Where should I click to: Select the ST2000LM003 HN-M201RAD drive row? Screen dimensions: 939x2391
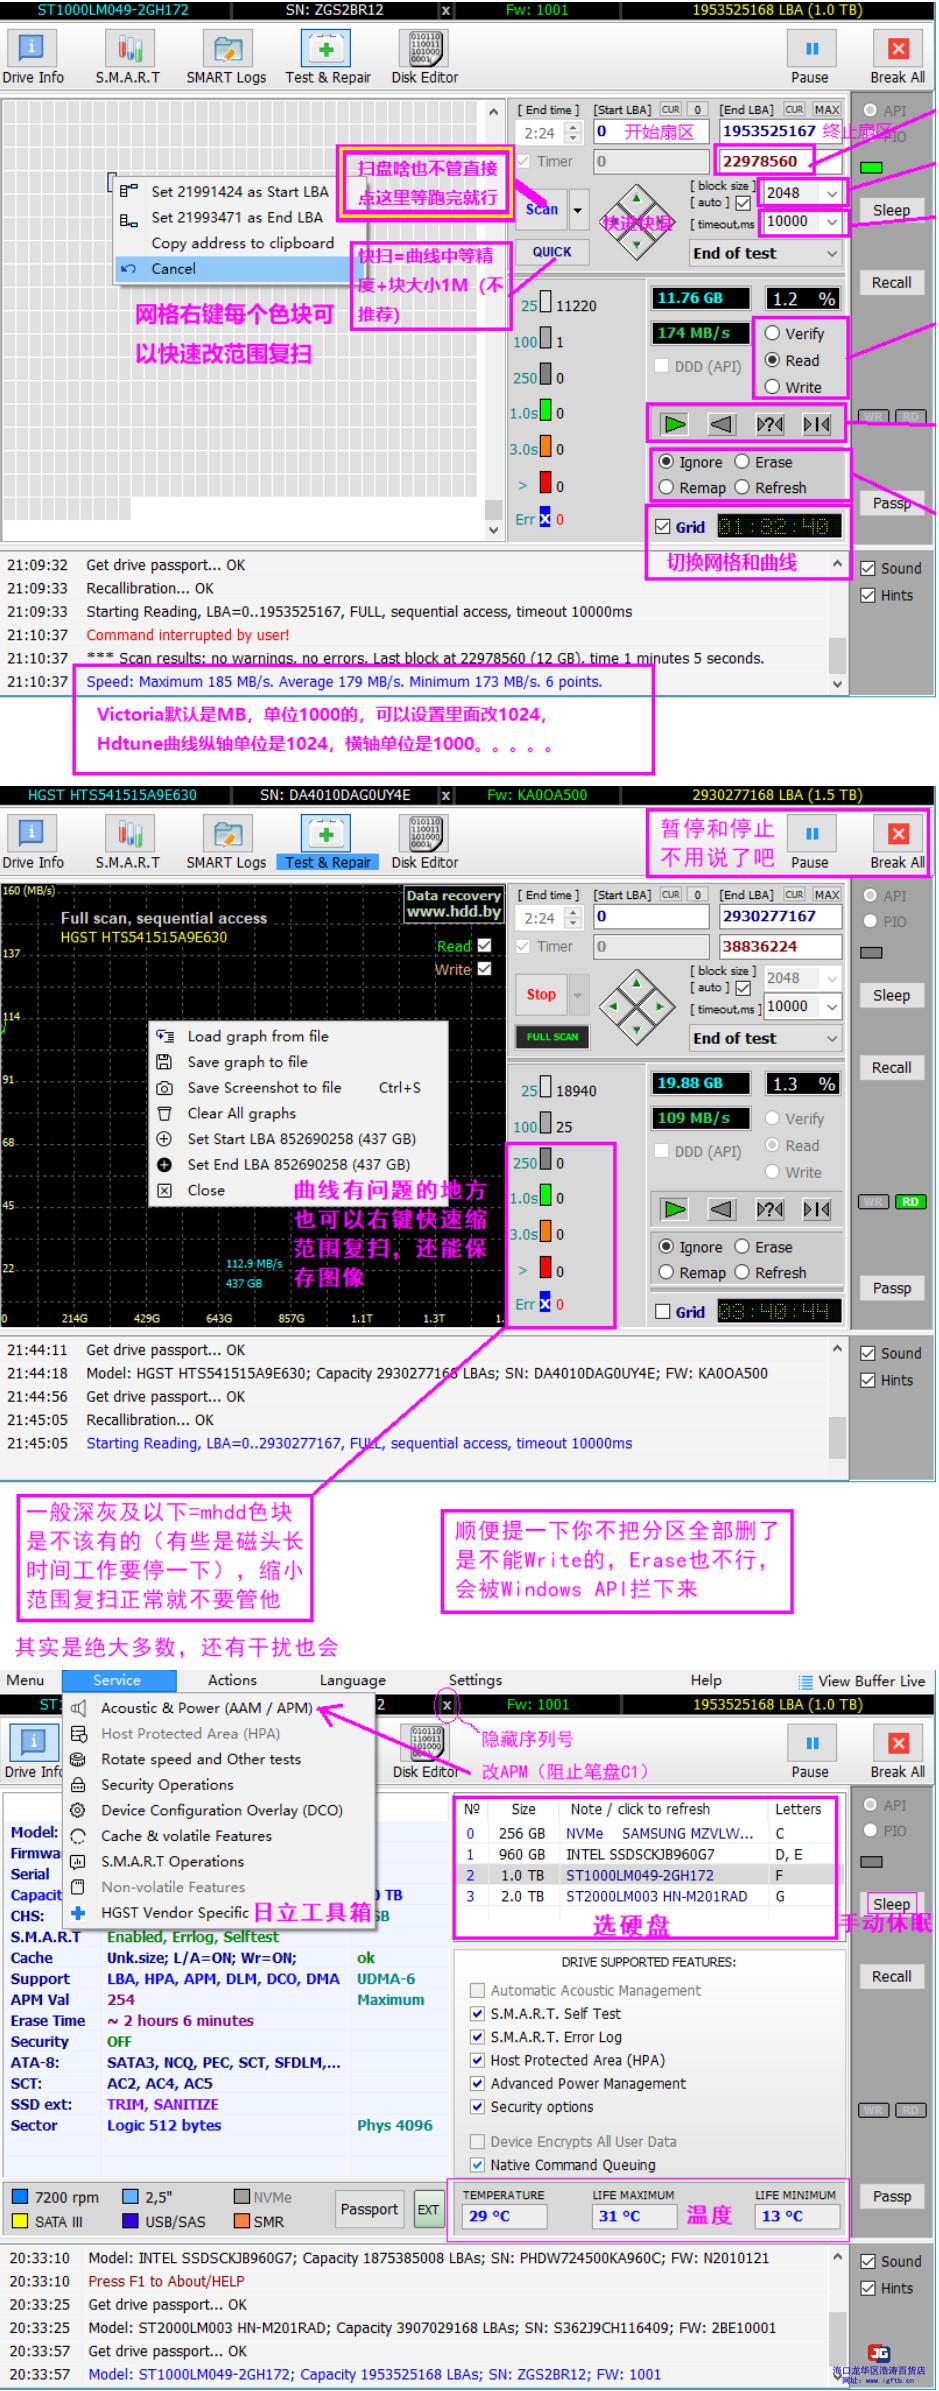point(646,1897)
